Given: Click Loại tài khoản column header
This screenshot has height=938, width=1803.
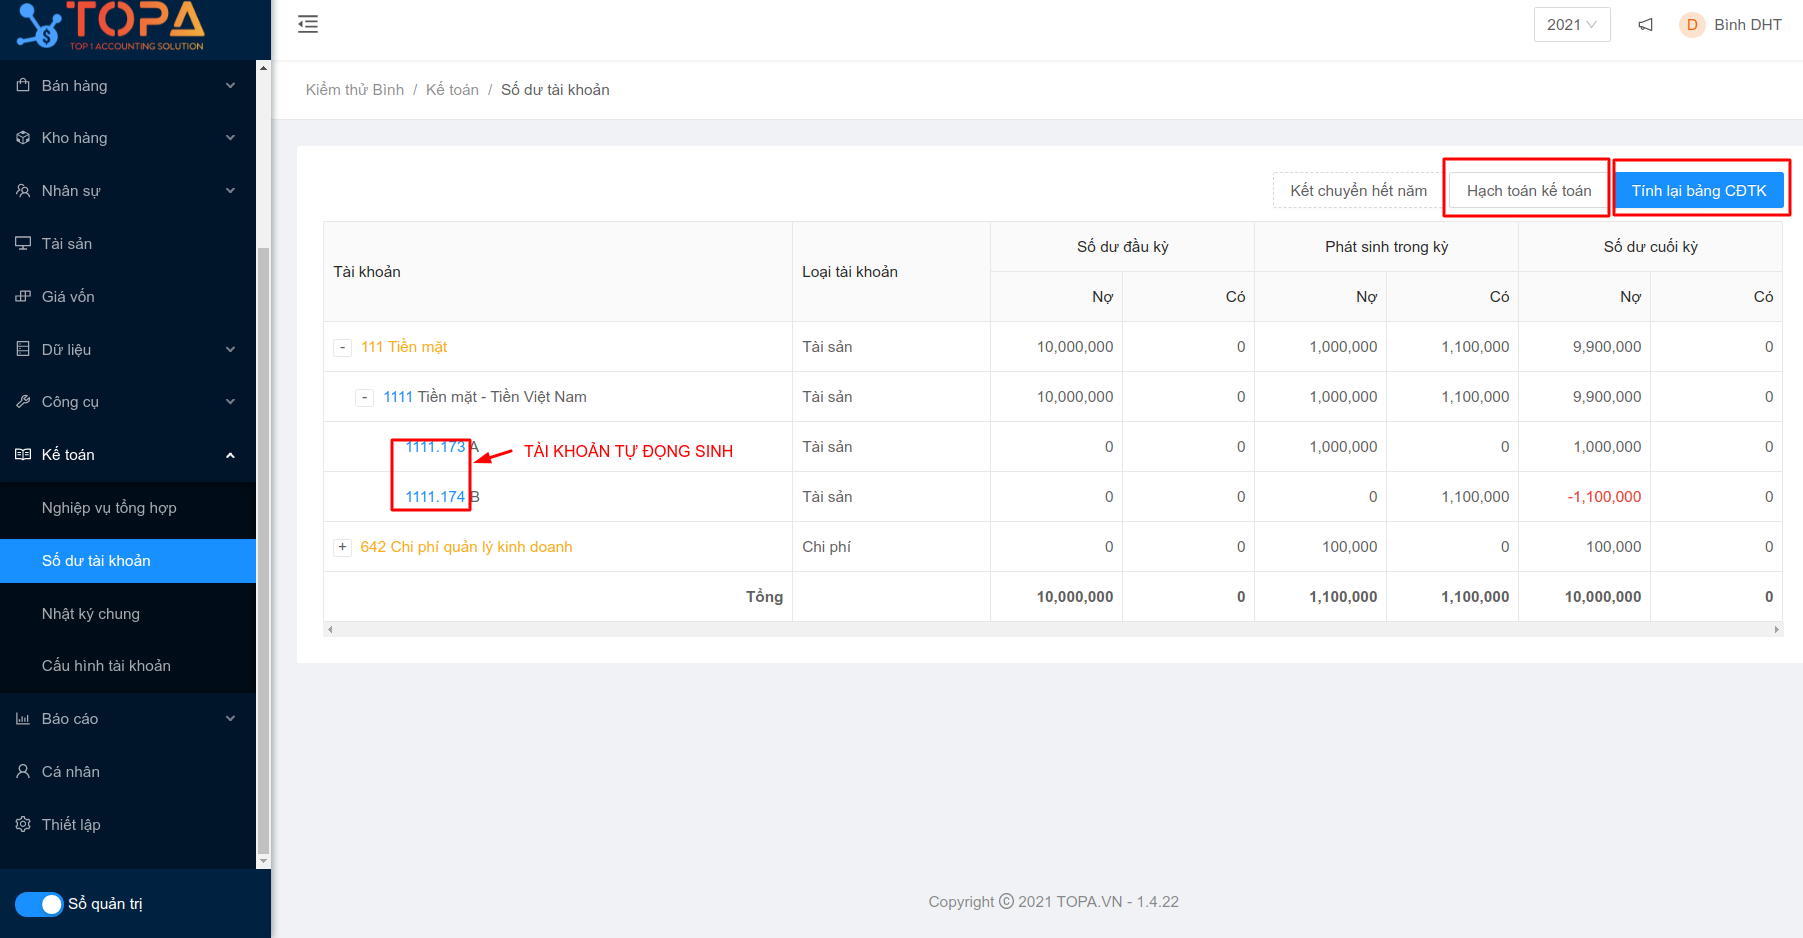Looking at the screenshot, I should click(x=891, y=272).
